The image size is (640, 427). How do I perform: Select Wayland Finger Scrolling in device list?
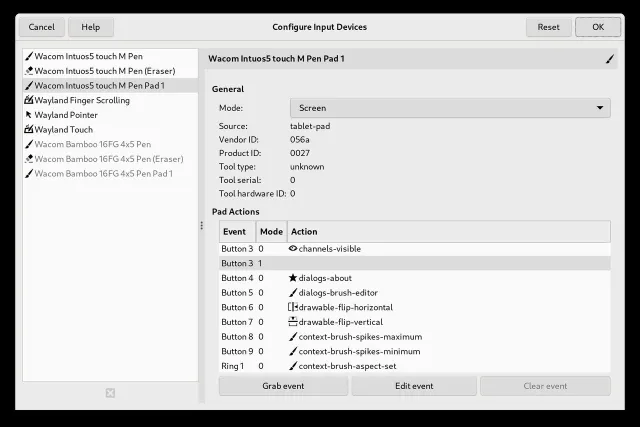tap(110, 100)
